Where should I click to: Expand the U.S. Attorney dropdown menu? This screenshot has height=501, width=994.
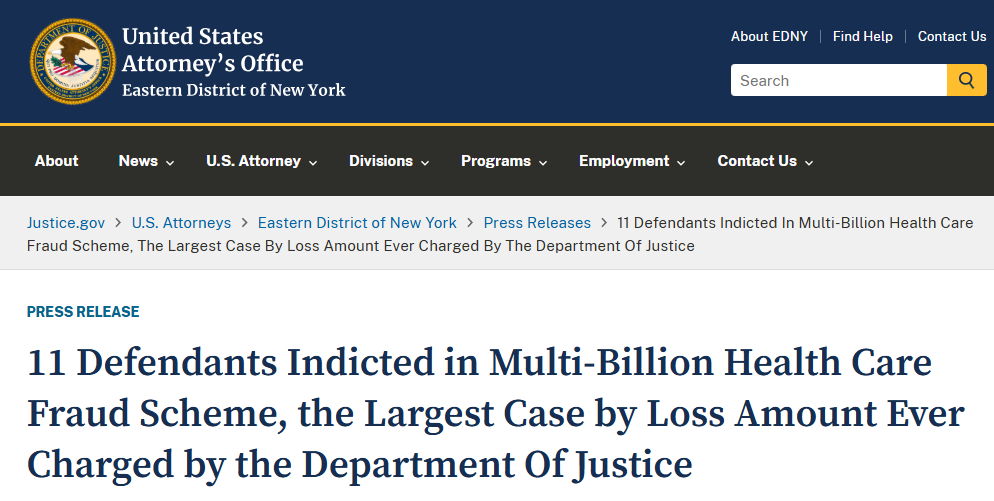coord(262,161)
